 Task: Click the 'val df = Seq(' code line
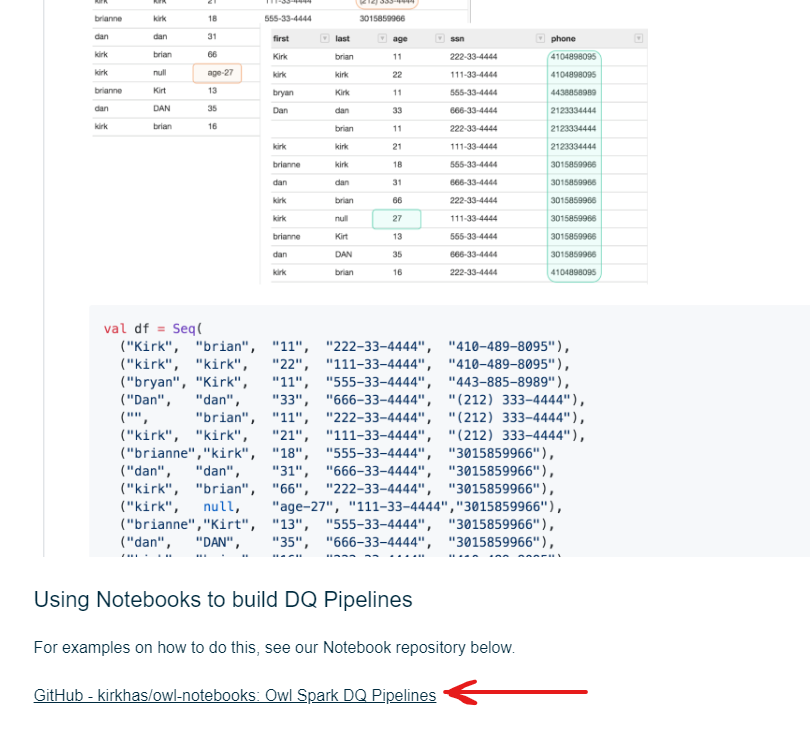(153, 329)
